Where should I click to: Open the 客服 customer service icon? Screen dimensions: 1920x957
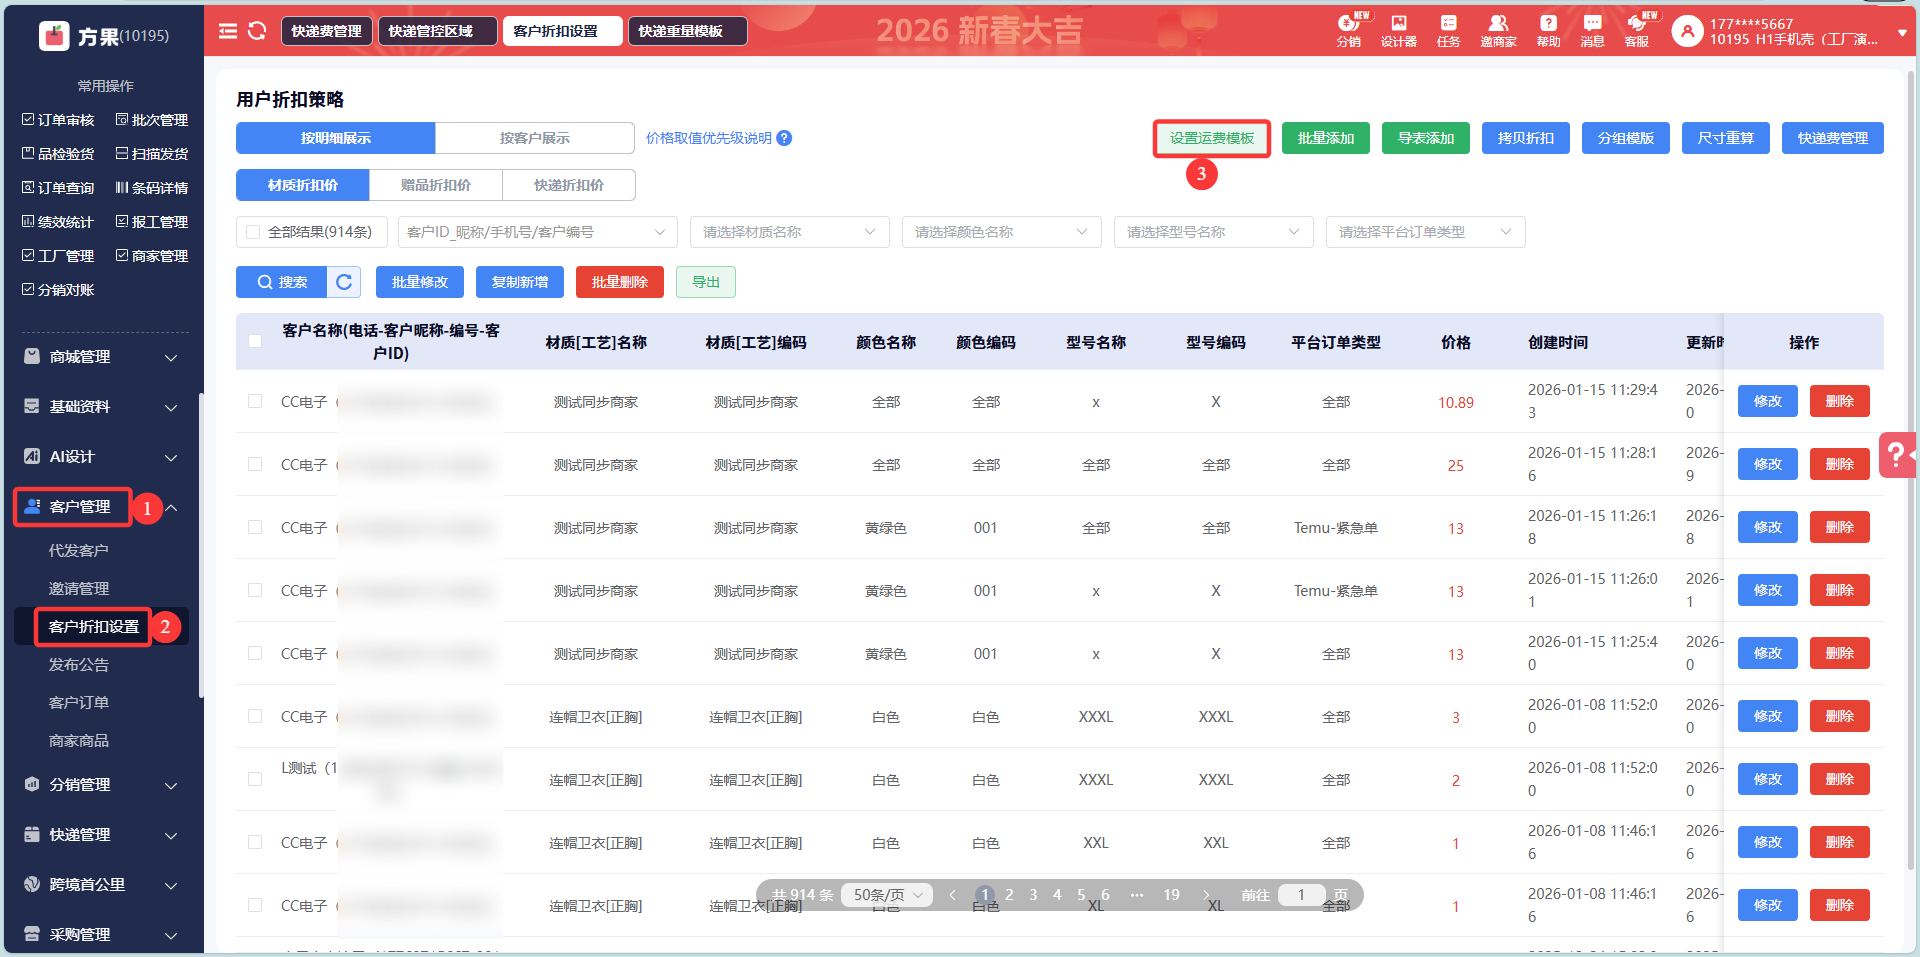pos(1637,31)
